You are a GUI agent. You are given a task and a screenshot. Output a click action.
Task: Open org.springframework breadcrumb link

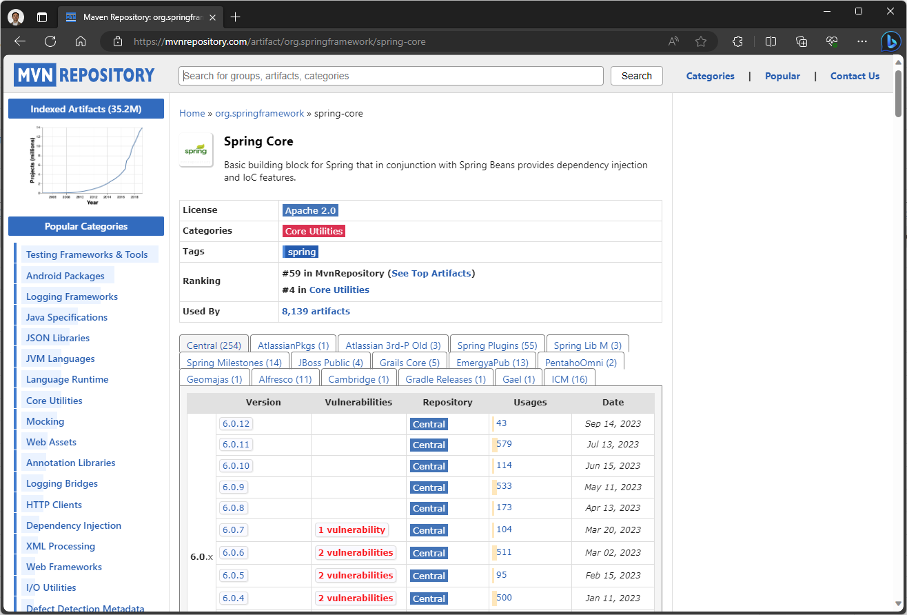259,113
